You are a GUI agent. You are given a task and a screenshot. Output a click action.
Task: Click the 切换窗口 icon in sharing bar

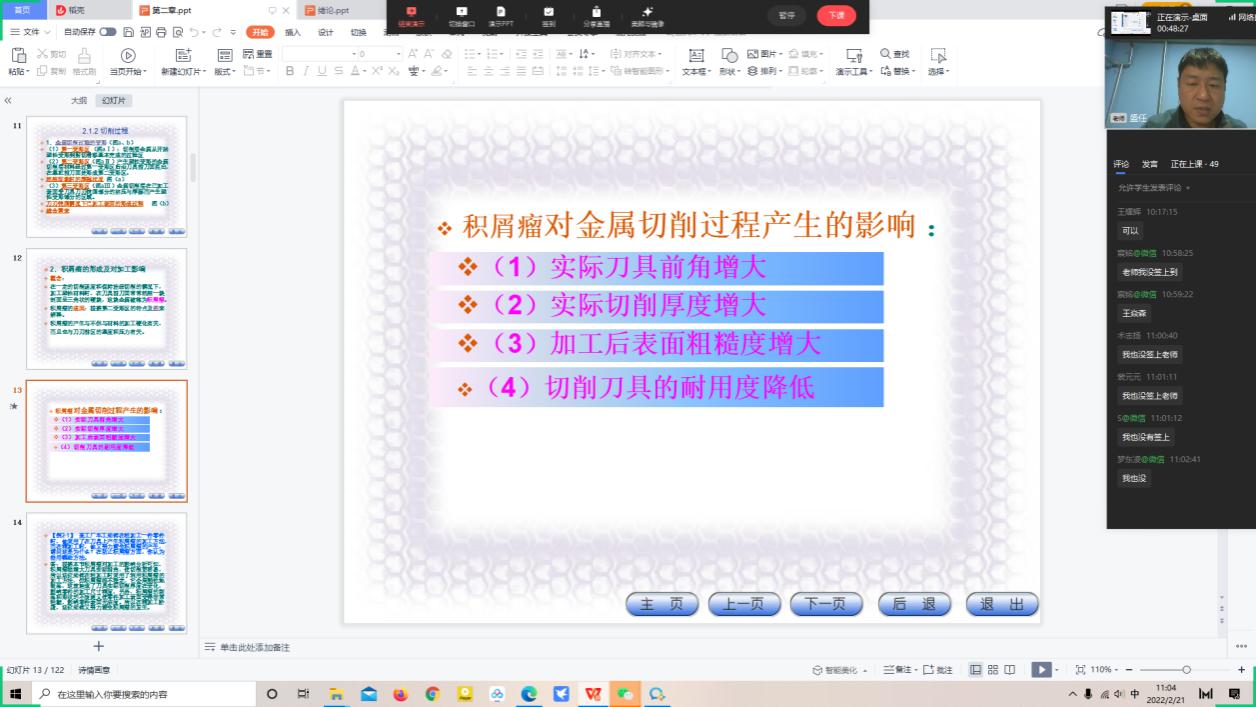[x=461, y=16]
